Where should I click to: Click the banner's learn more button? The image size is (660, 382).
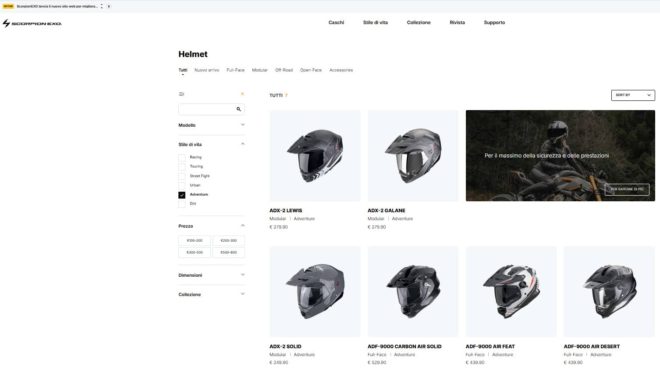tap(627, 189)
